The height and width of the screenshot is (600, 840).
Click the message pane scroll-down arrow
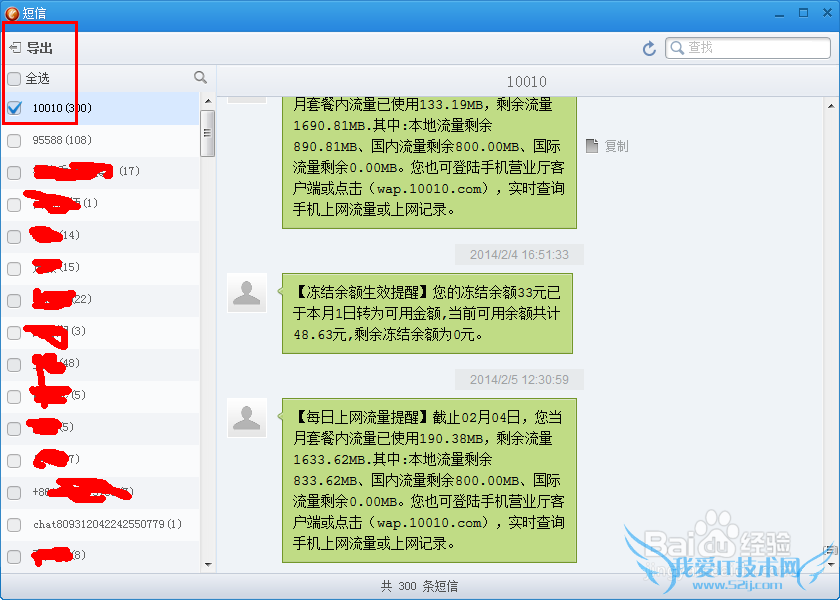pyautogui.click(x=831, y=565)
